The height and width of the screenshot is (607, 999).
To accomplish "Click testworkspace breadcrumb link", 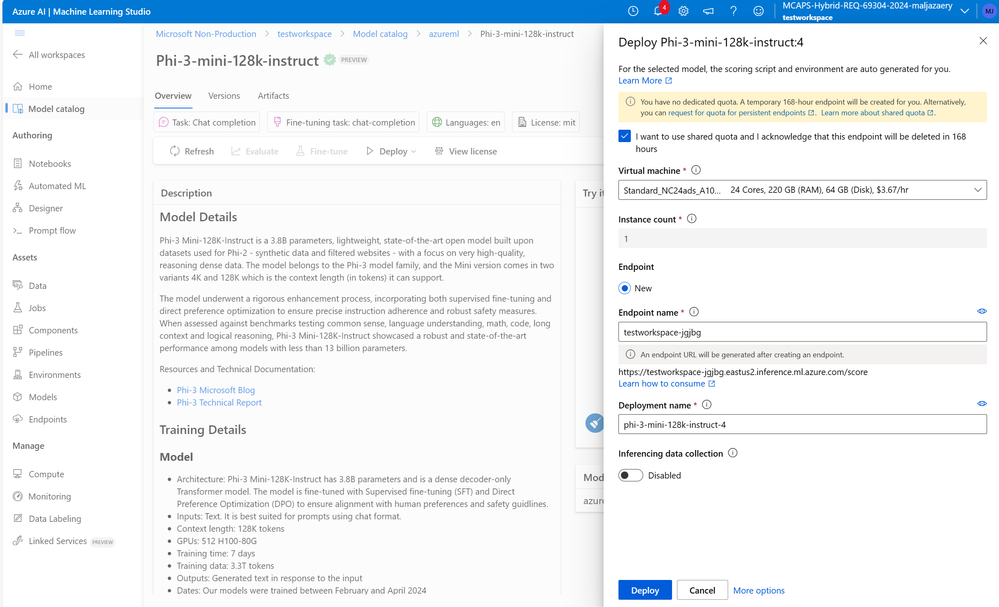I will (304, 34).
